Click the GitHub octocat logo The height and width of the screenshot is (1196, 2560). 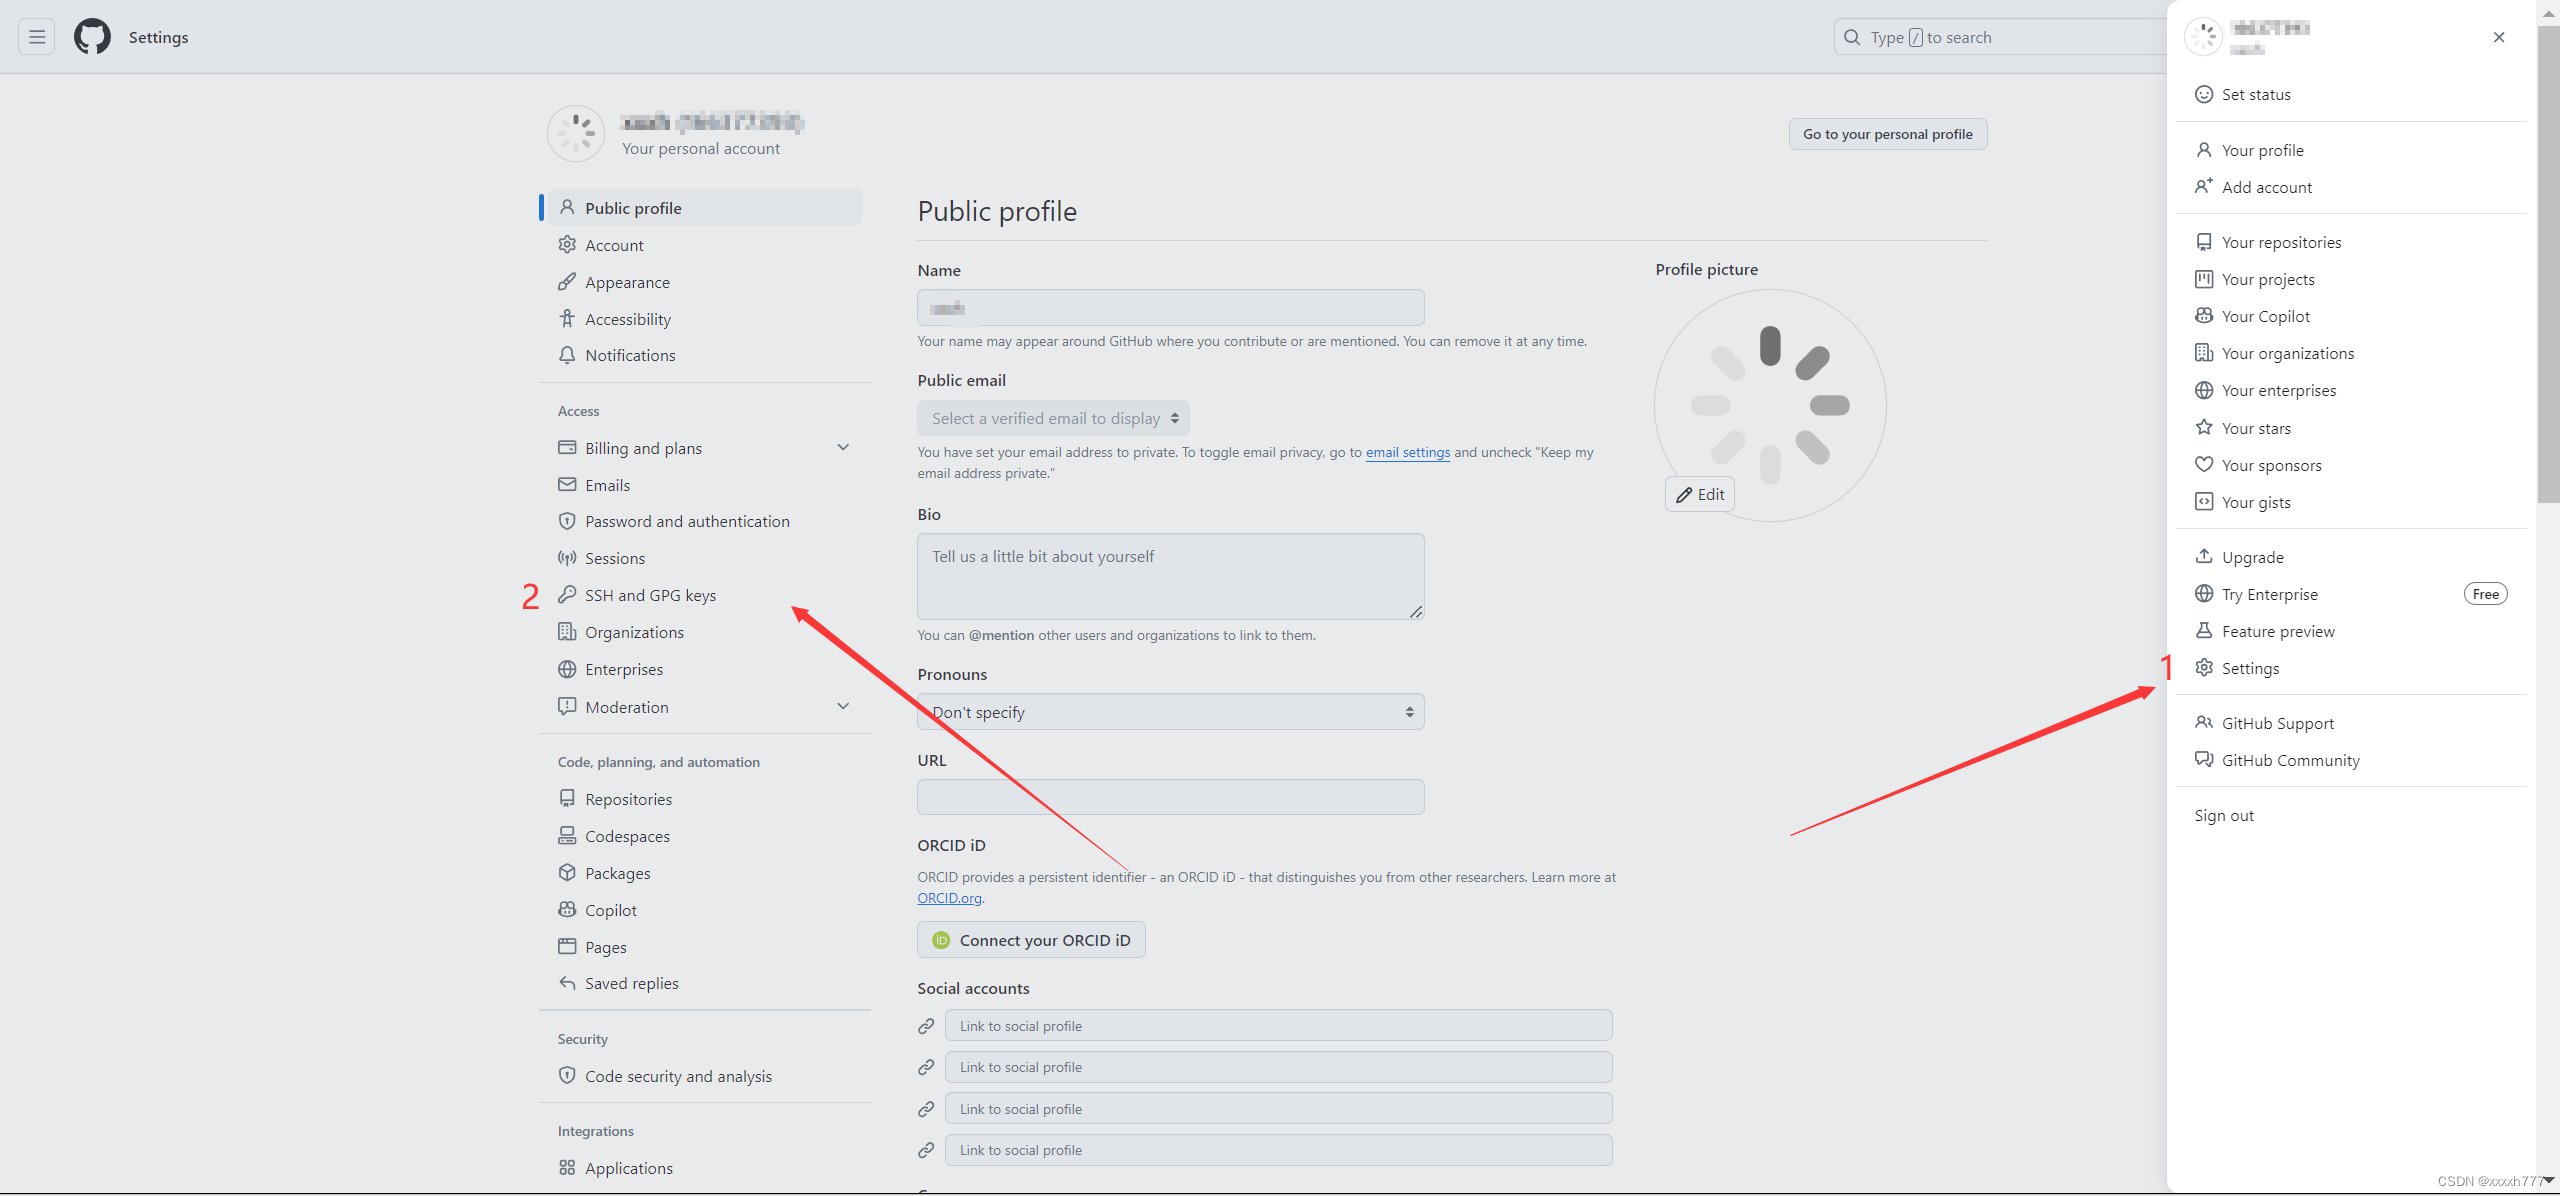click(92, 37)
